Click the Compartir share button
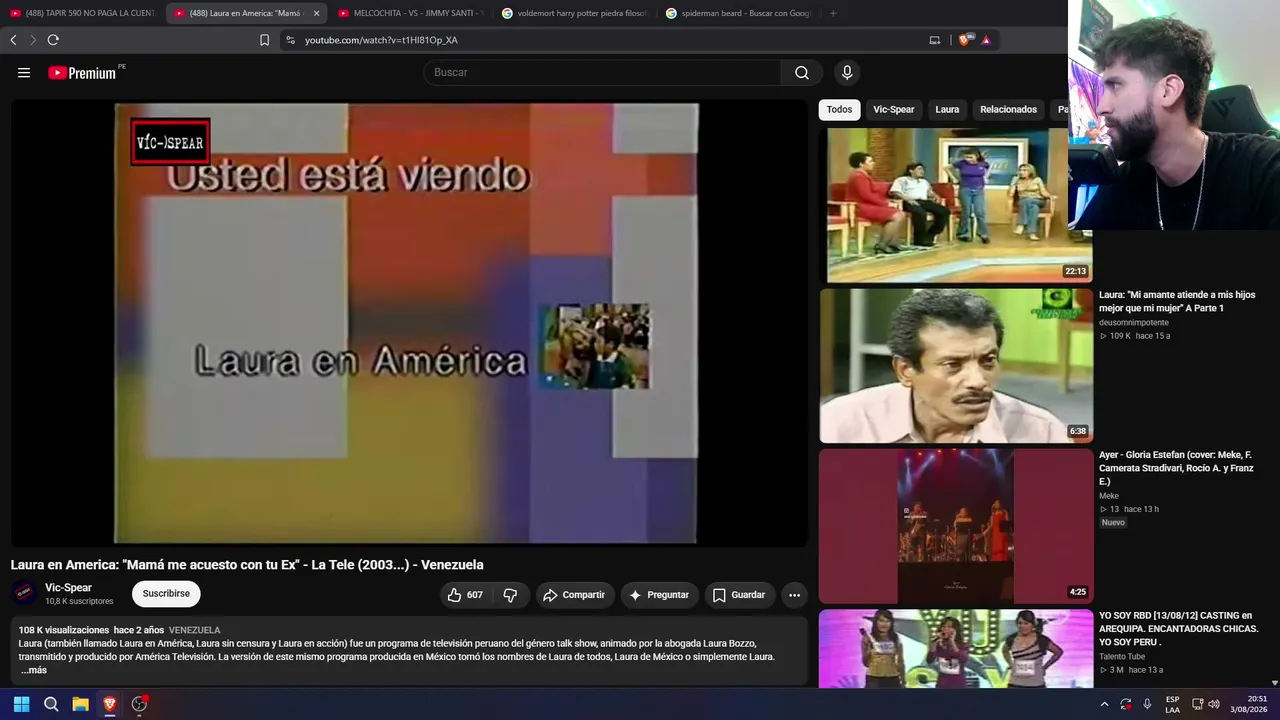The image size is (1280, 720). (574, 595)
